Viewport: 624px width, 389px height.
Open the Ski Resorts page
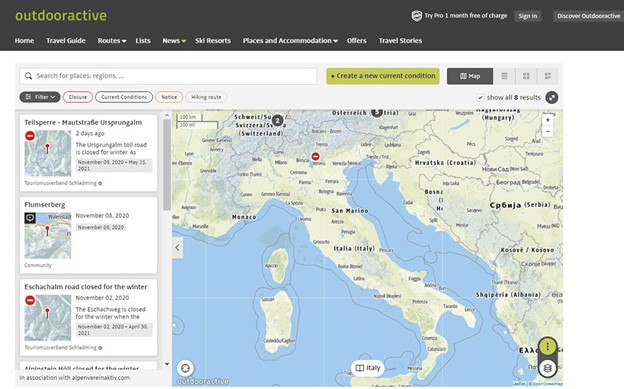pos(213,41)
